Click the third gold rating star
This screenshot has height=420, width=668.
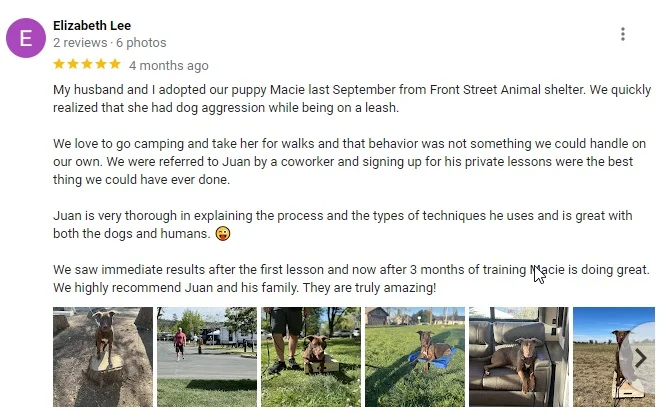point(87,64)
